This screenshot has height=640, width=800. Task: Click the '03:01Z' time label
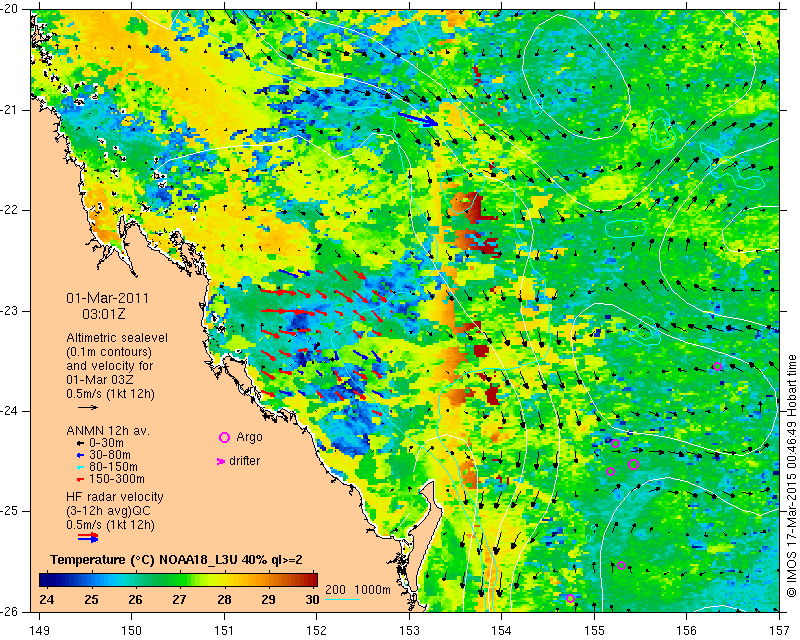click(x=104, y=314)
